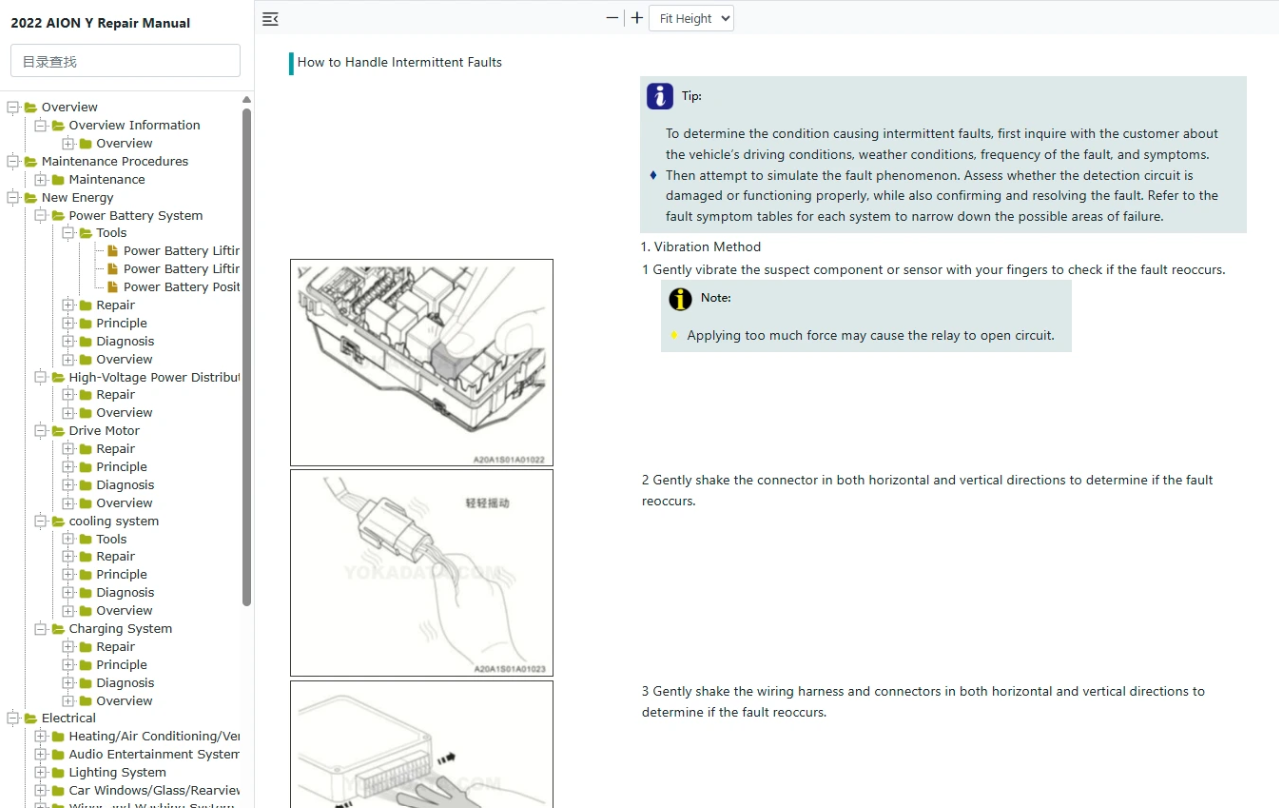Open the Power Battery Posit document
The width and height of the screenshot is (1279, 808).
[x=181, y=287]
